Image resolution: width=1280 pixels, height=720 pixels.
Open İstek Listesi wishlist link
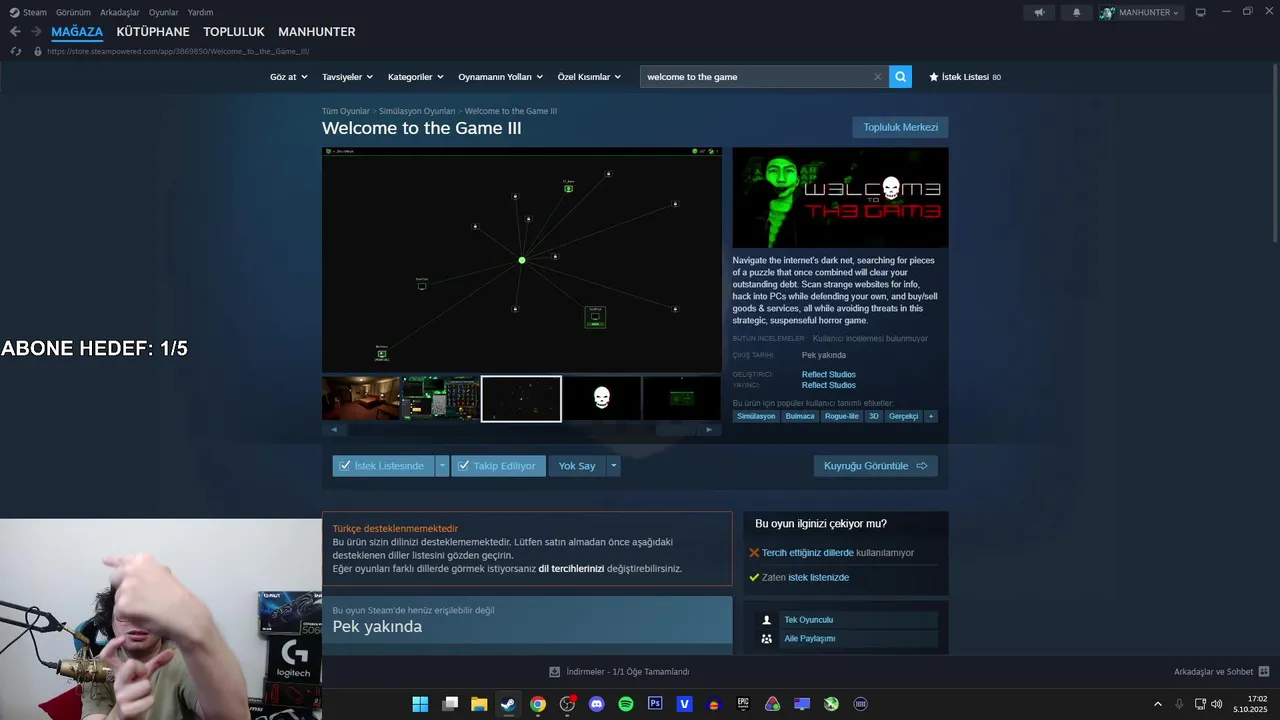pyautogui.click(x=965, y=77)
